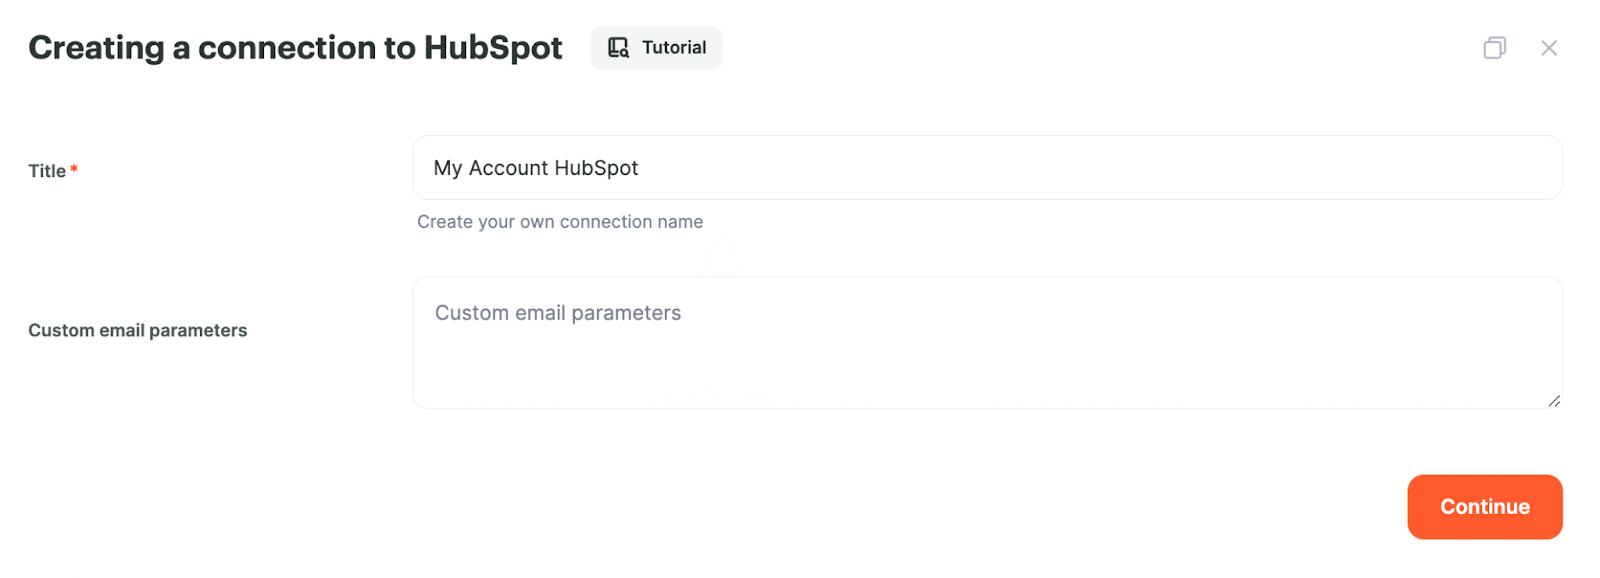Click empty space at end of Title field

tap(1100, 168)
